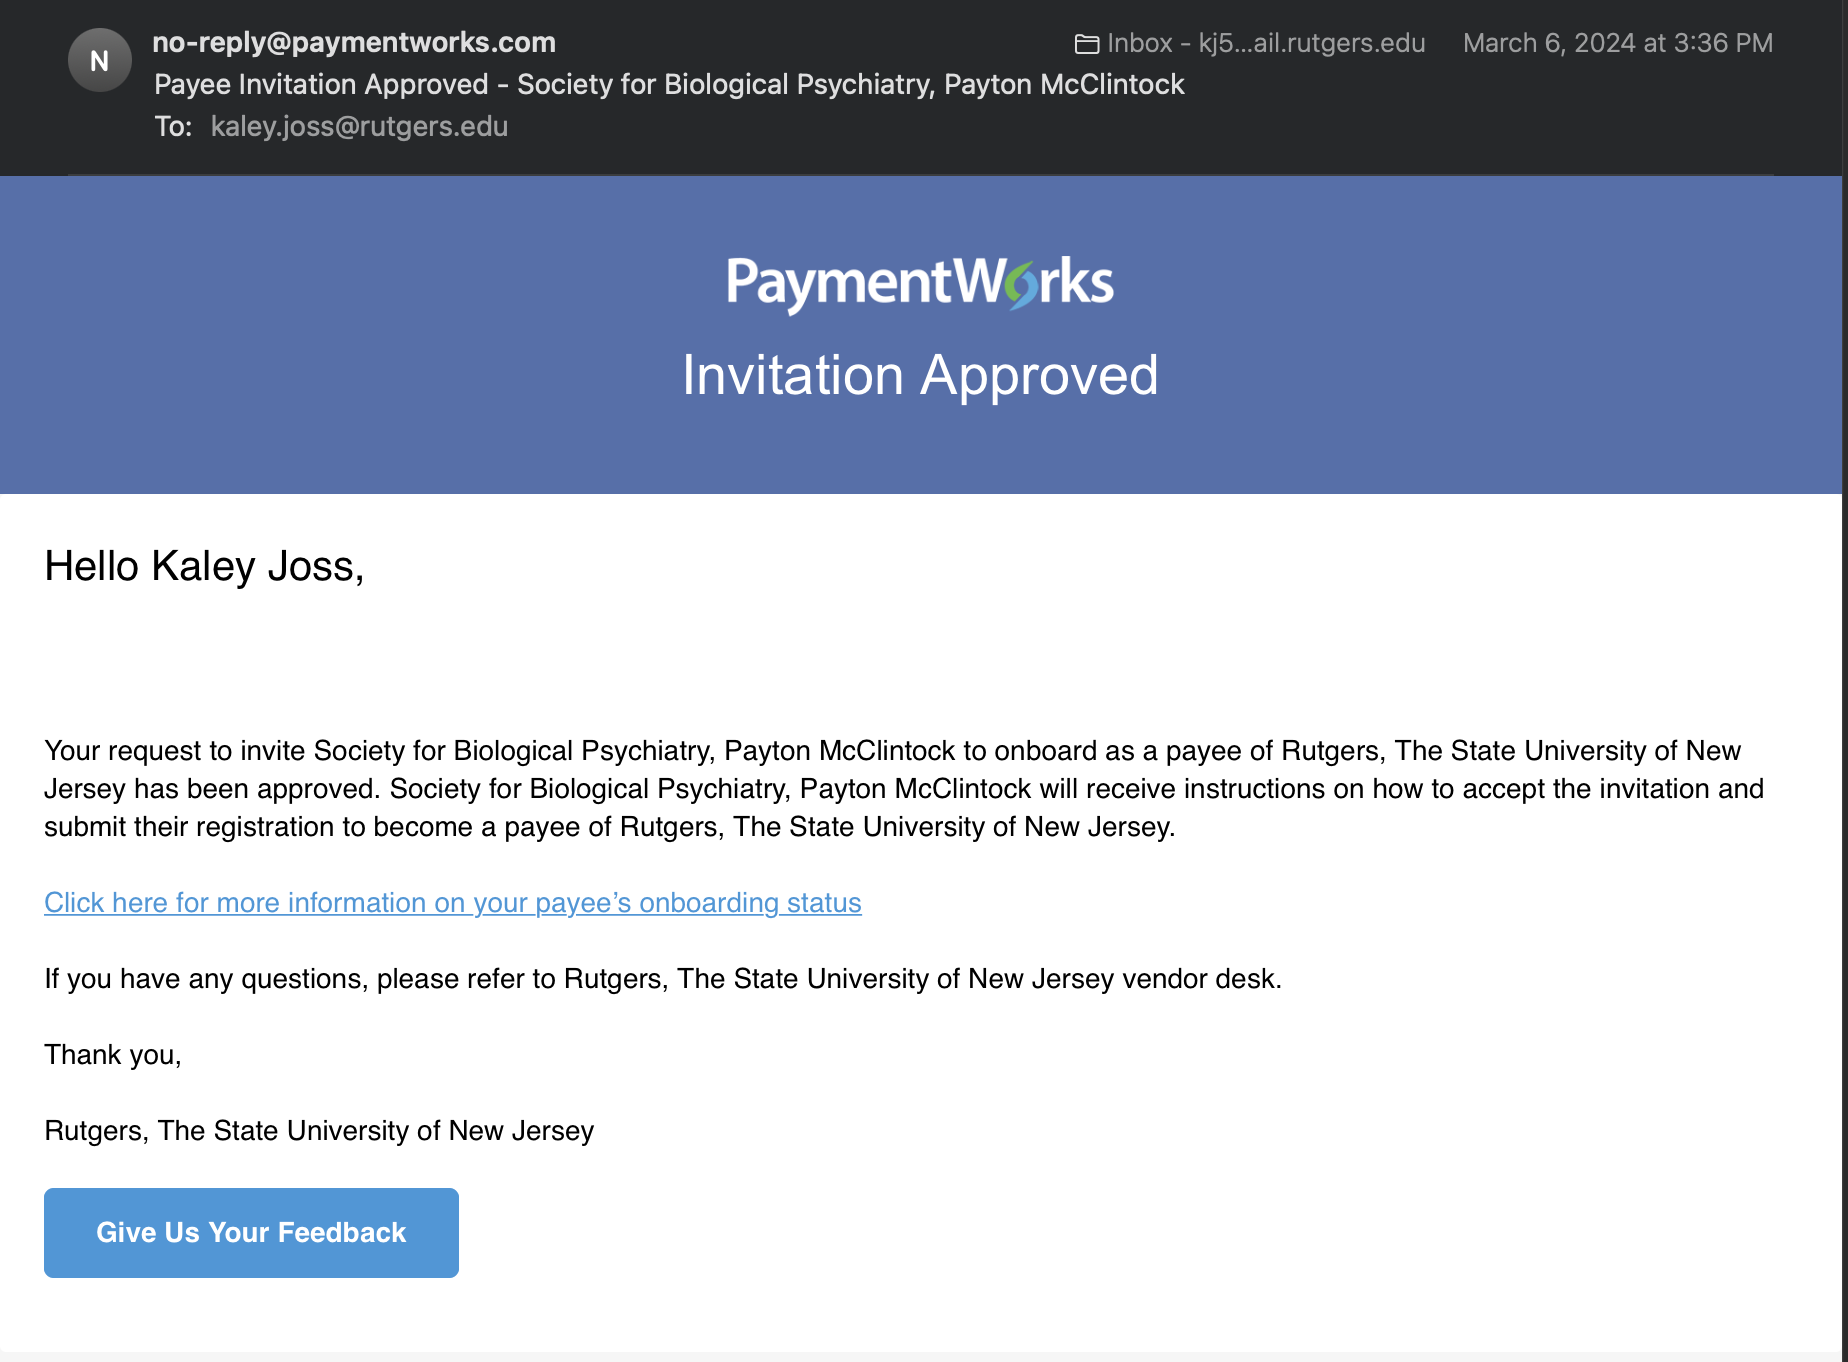Click the vendor desk questions sentence
The height and width of the screenshot is (1362, 1848).
pos(663,979)
